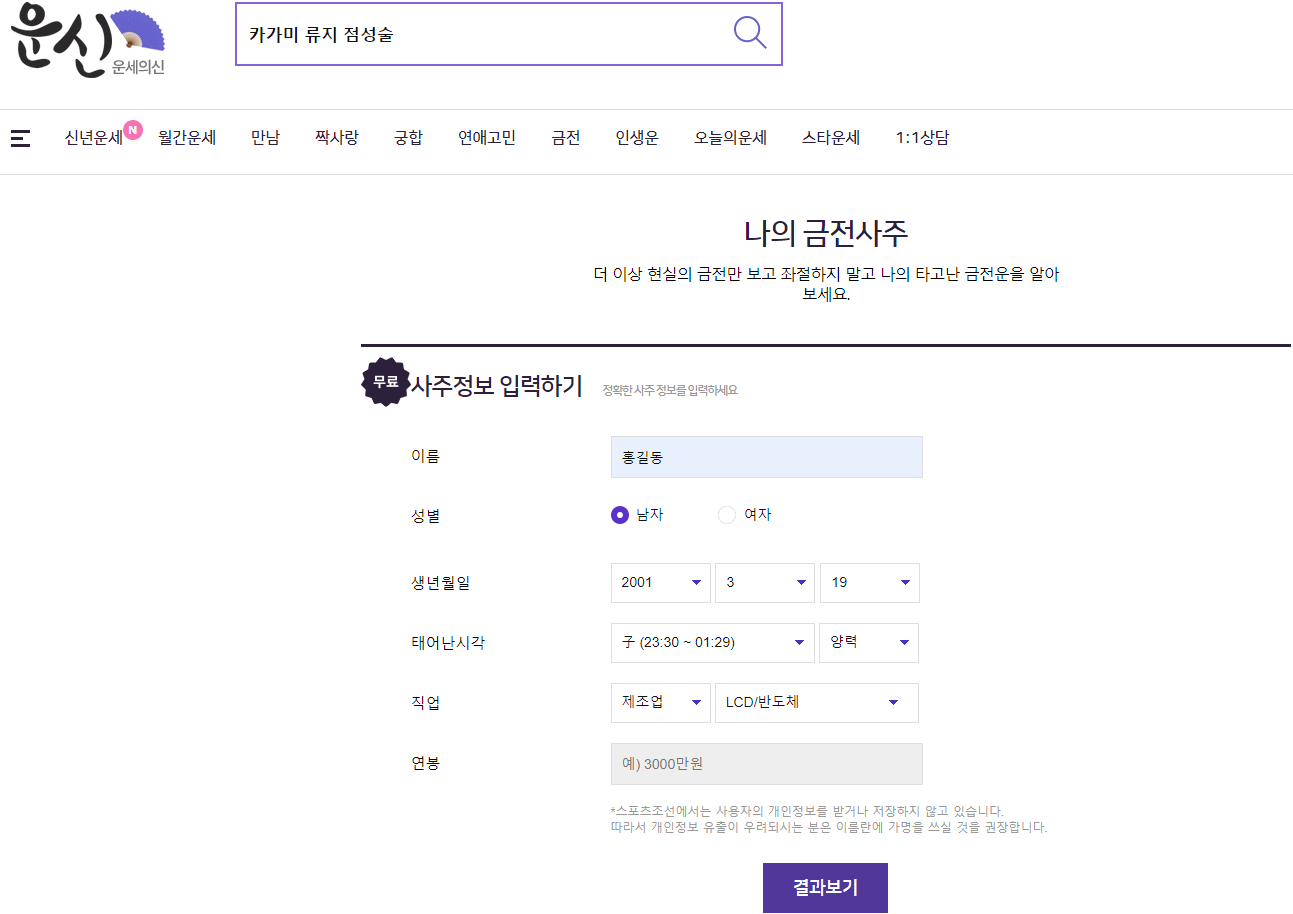
Task: Click the 이름 name field containing 홍길동
Action: 766,455
